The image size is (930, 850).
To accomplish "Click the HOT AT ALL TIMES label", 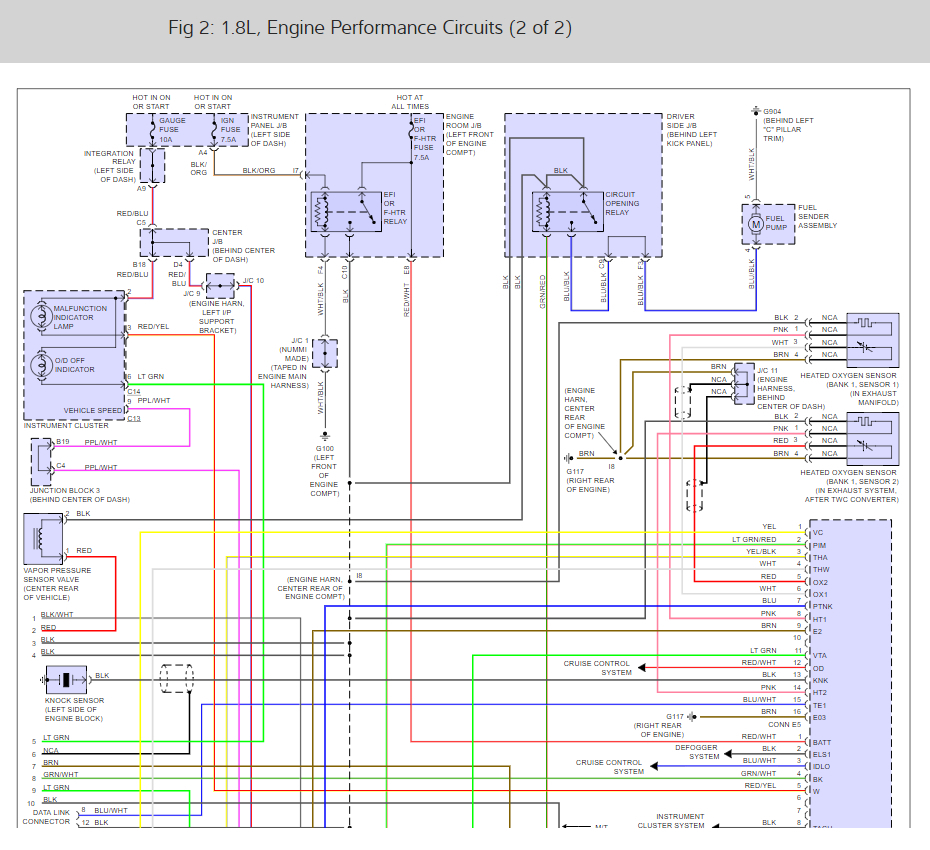I will (410, 102).
